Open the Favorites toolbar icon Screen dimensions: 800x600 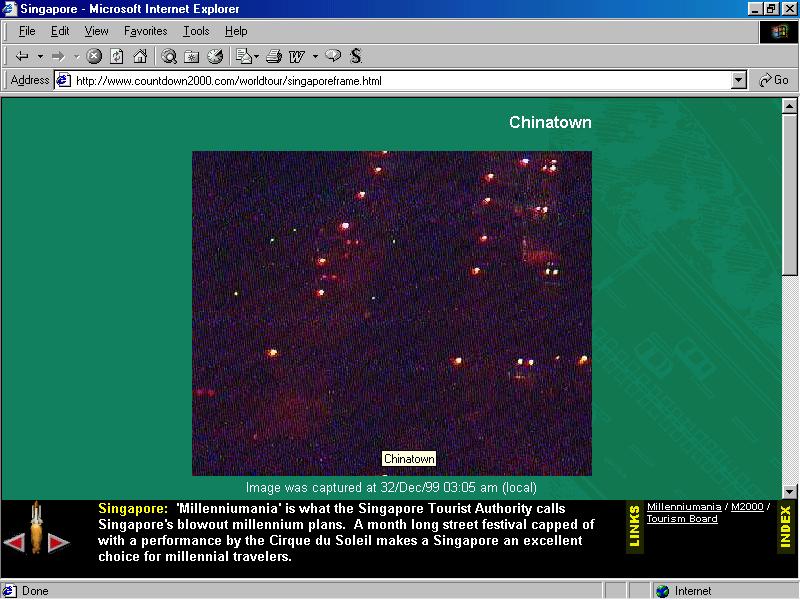(192, 56)
